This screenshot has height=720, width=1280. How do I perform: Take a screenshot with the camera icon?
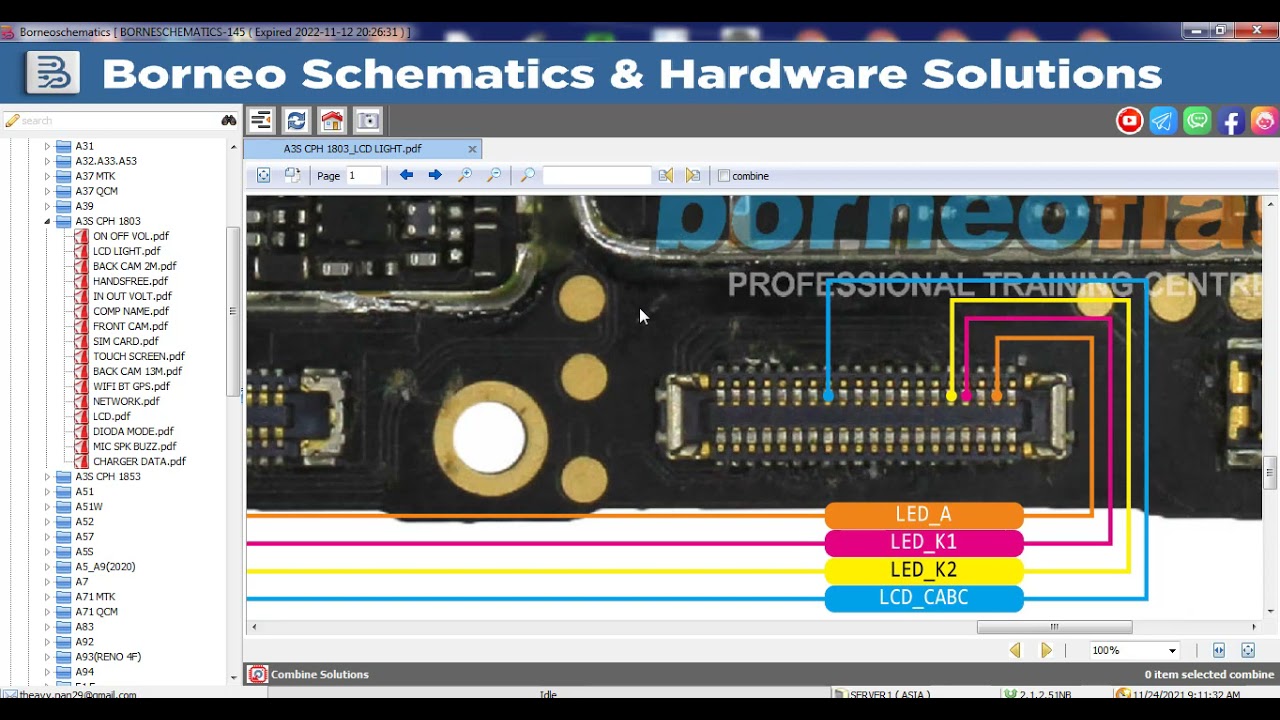(x=368, y=121)
